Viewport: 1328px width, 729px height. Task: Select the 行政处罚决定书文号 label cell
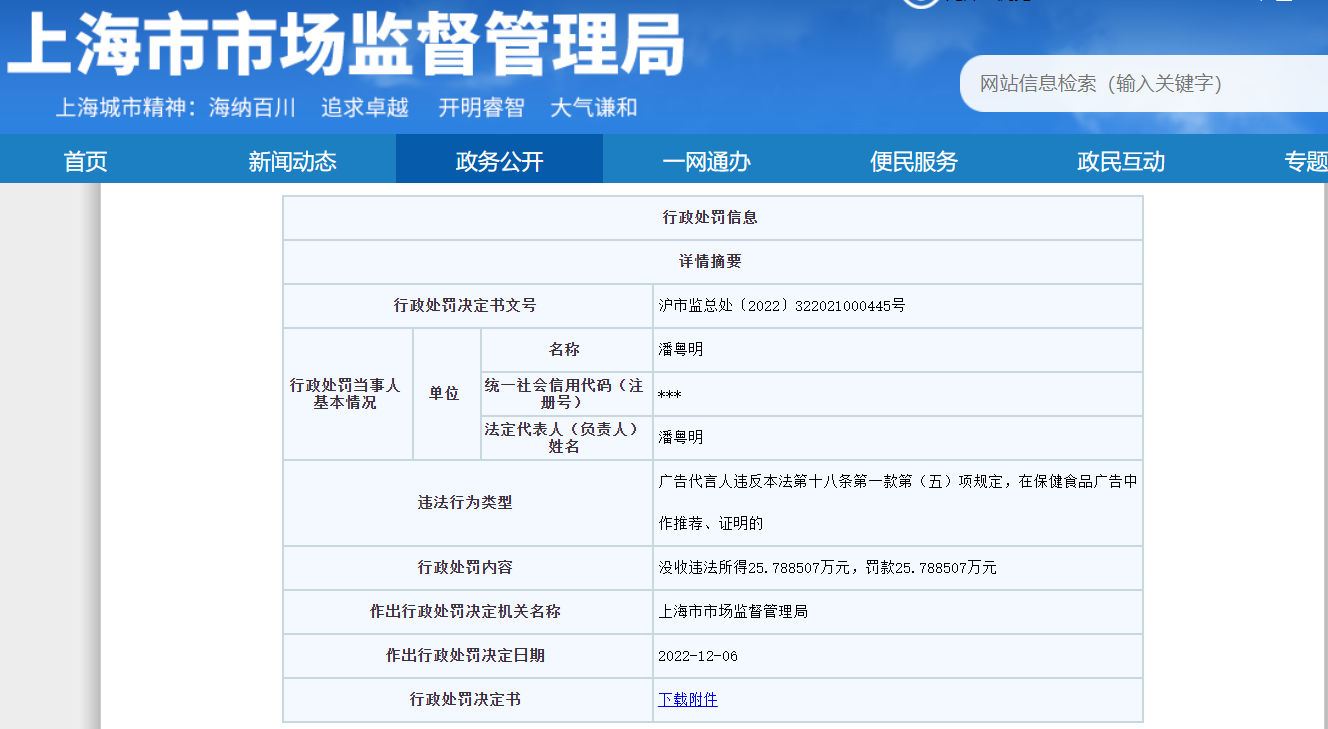[x=467, y=305]
